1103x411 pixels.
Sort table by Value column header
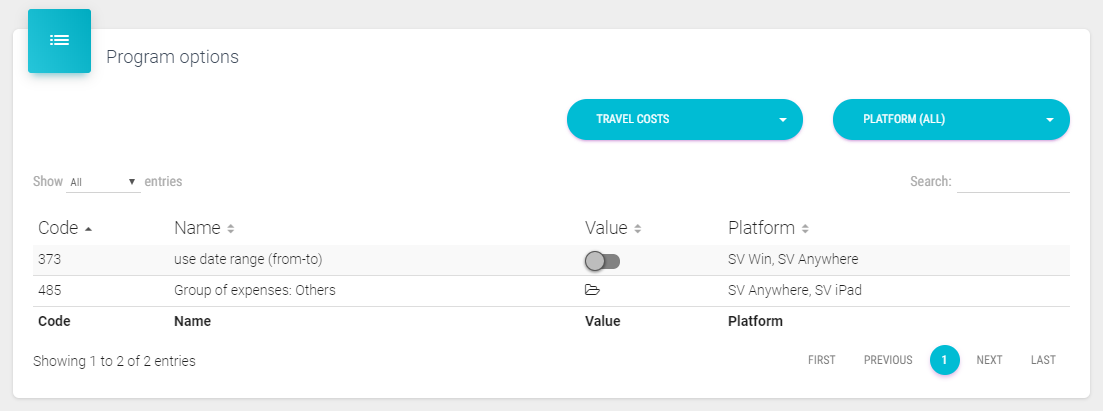612,228
